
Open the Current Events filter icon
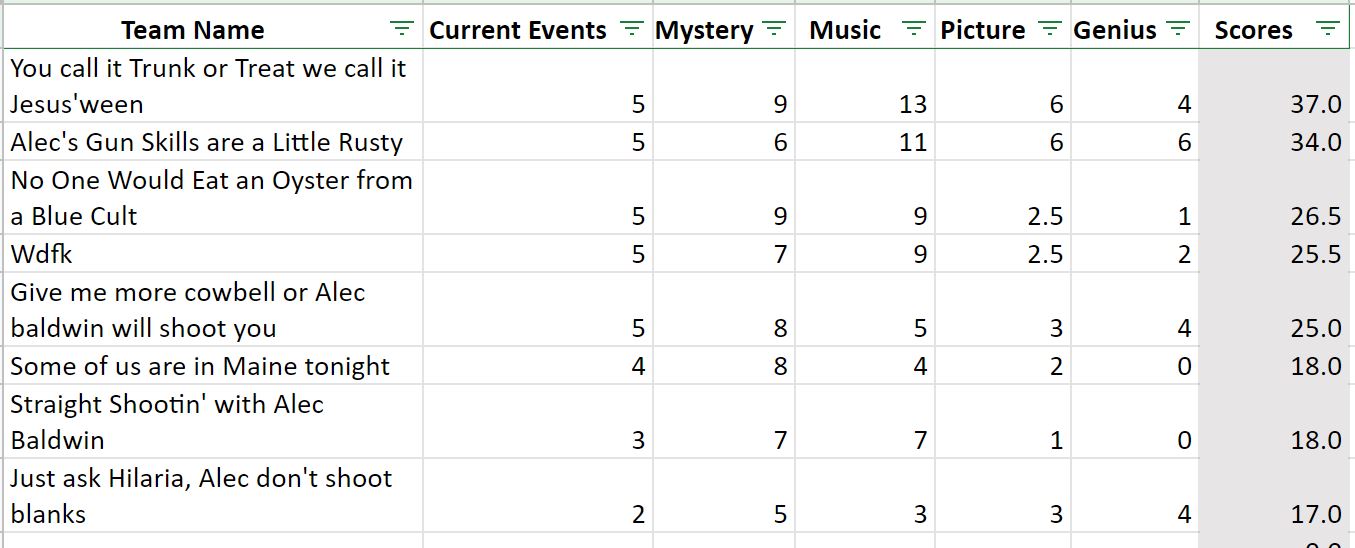point(630,30)
